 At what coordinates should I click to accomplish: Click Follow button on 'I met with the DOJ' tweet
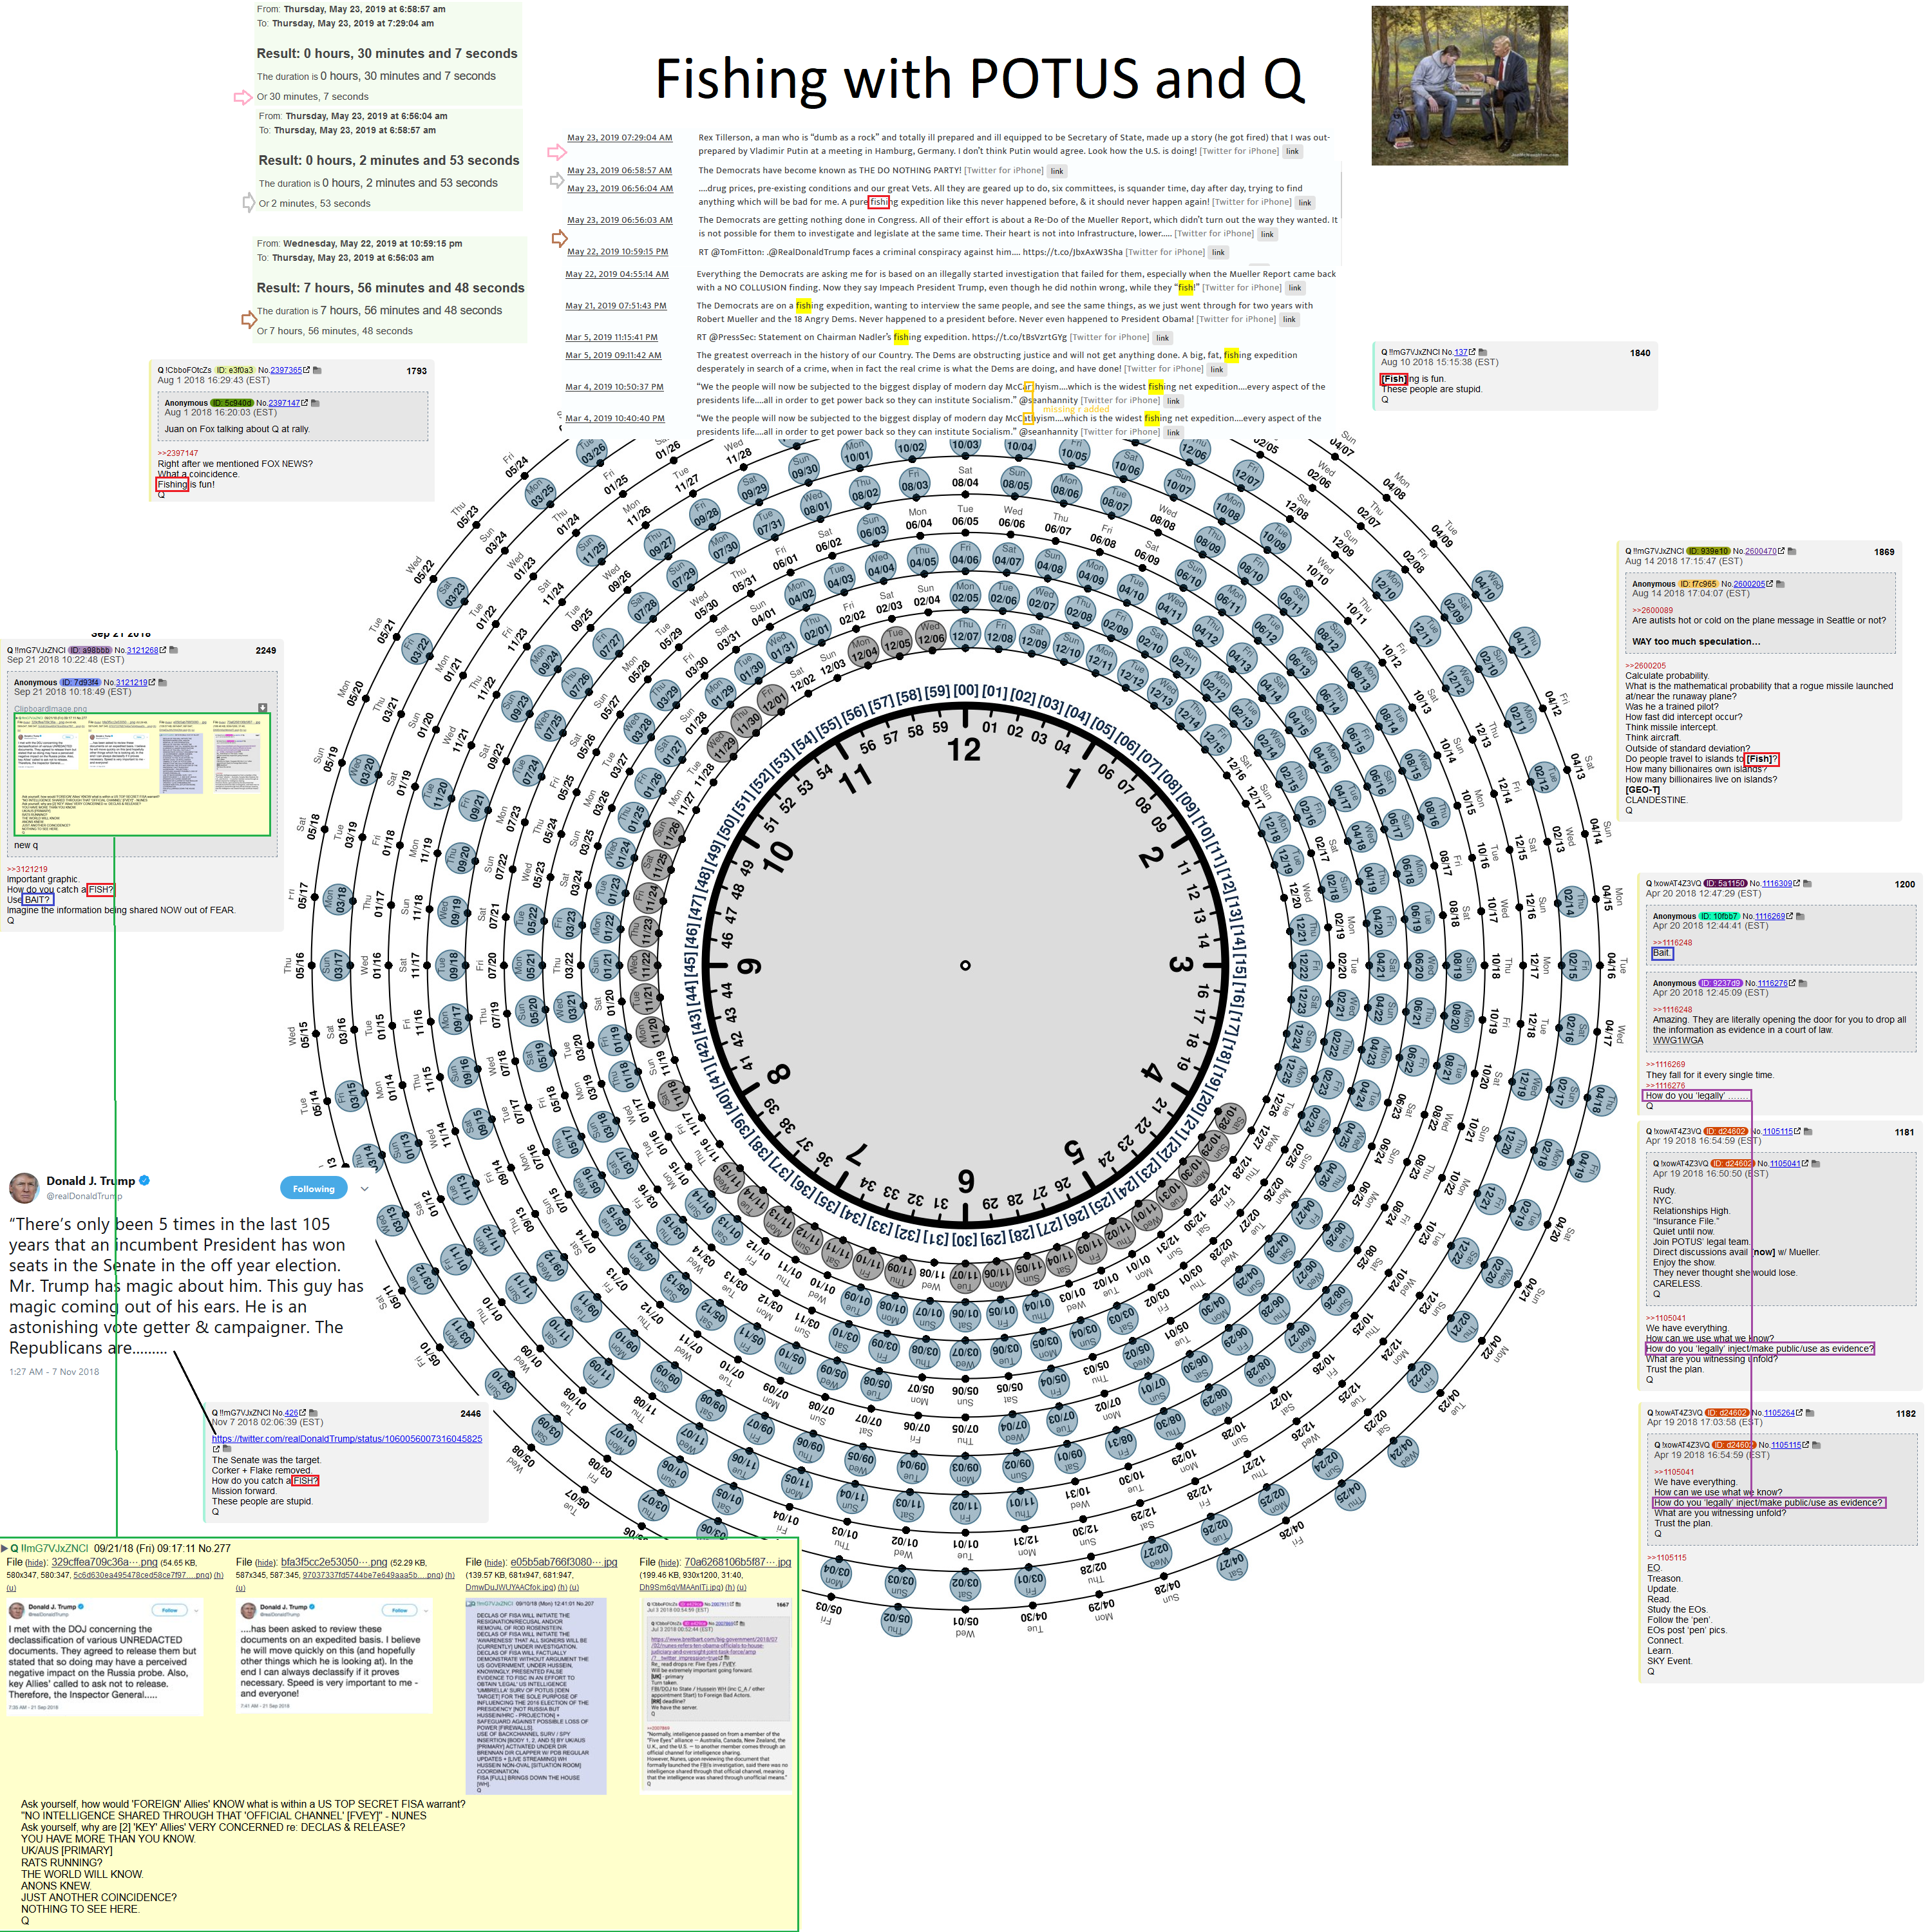[x=169, y=1610]
